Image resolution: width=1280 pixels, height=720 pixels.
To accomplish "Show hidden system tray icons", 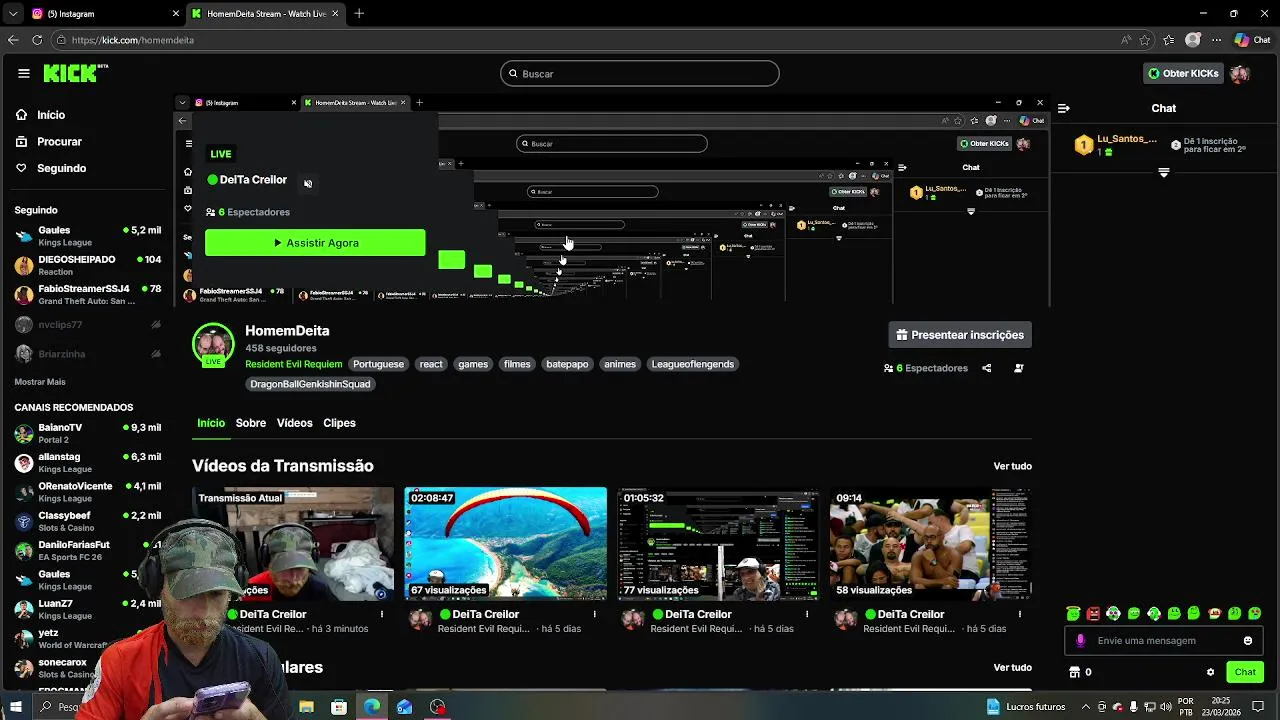I will click(1086, 707).
